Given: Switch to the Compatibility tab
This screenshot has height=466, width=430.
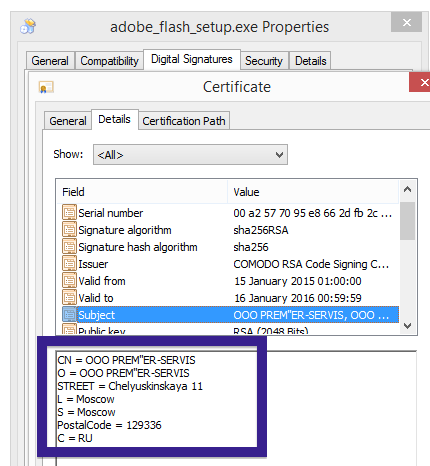Looking at the screenshot, I should point(109,61).
